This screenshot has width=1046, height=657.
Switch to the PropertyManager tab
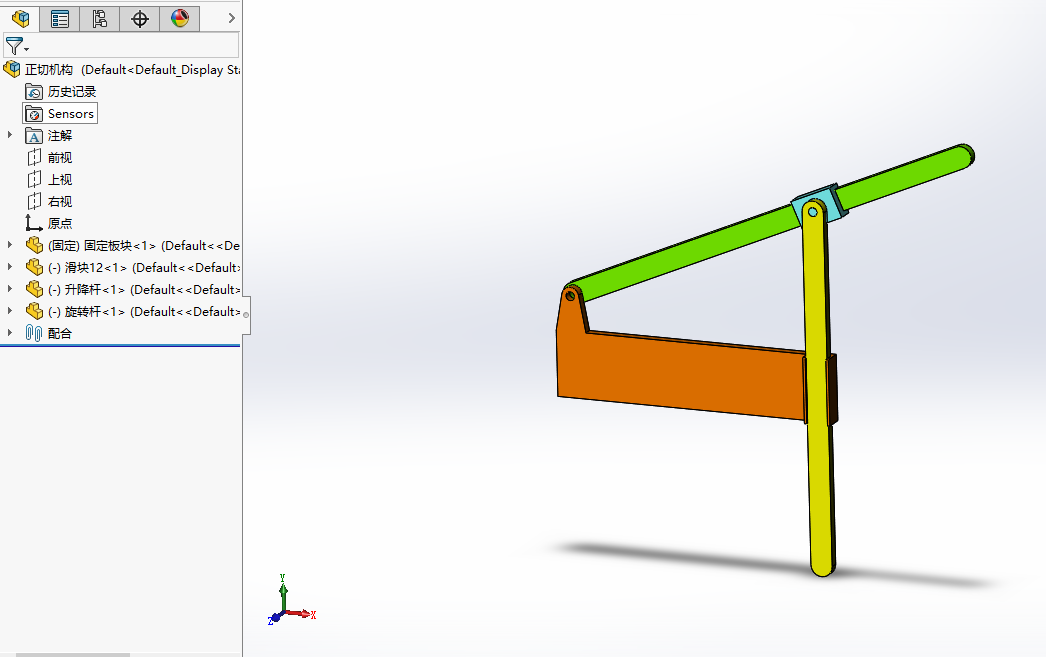60,19
